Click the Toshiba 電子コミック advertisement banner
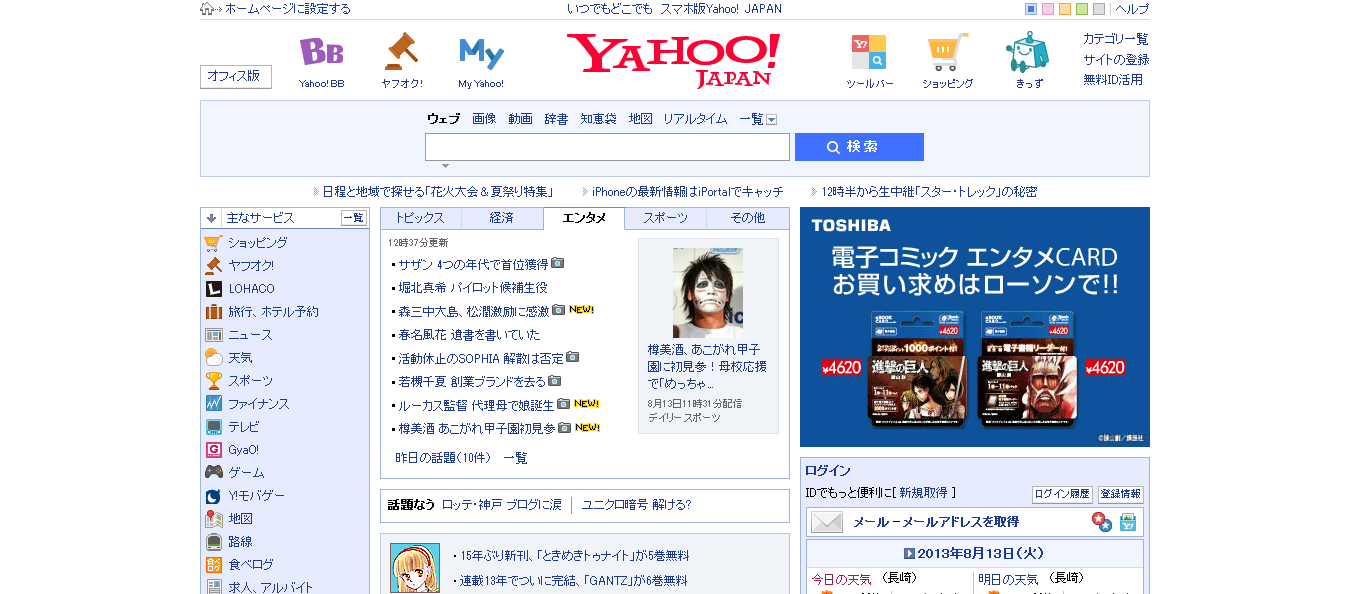Image resolution: width=1349 pixels, height=594 pixels. (x=975, y=327)
